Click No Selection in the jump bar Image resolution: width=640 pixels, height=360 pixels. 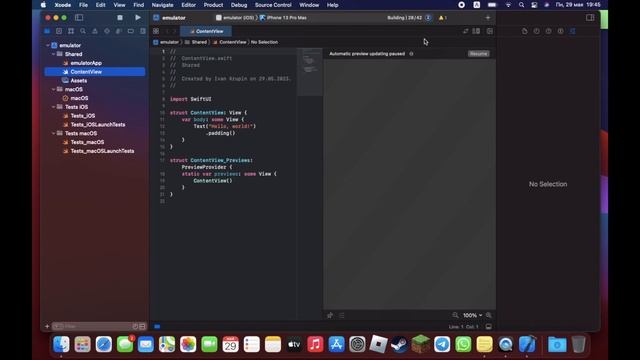click(264, 42)
